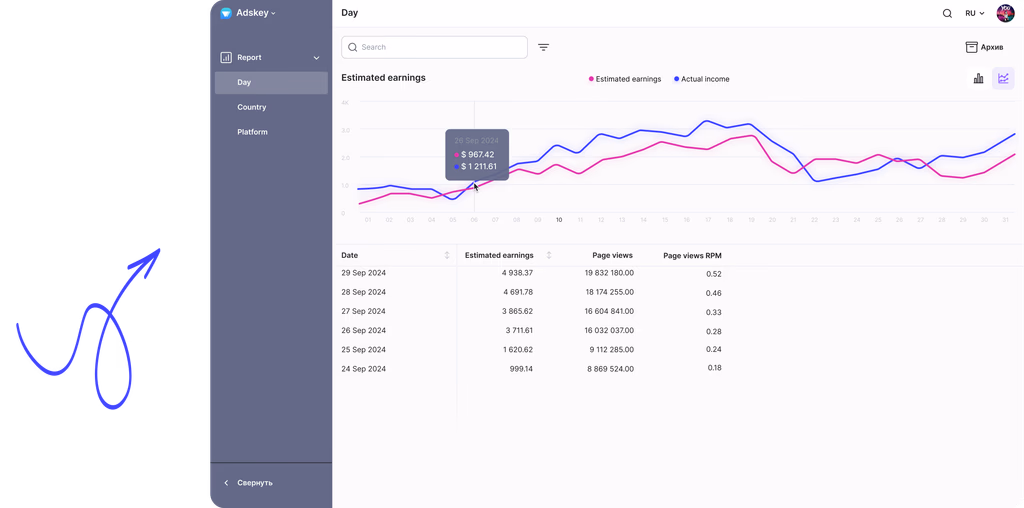Sort by Estimated earnings column arrows
This screenshot has height=508, width=1024.
pyautogui.click(x=549, y=255)
